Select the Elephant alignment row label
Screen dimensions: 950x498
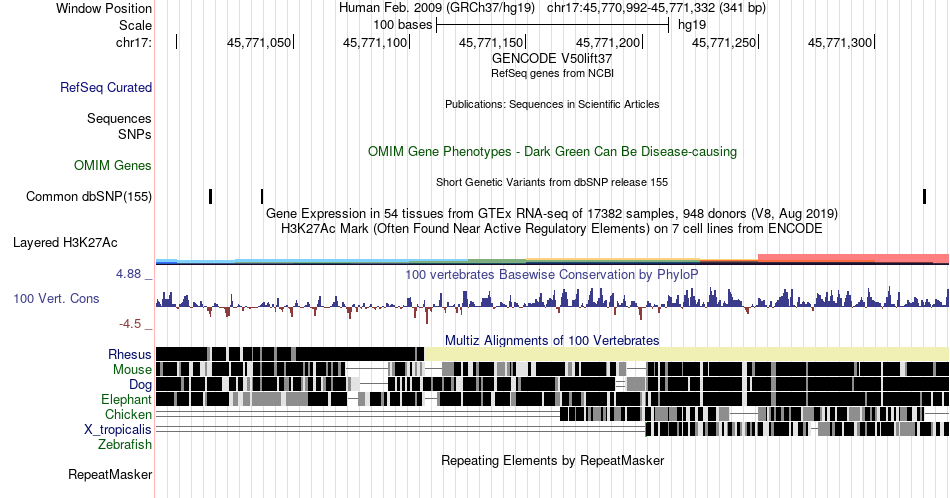tap(127, 399)
